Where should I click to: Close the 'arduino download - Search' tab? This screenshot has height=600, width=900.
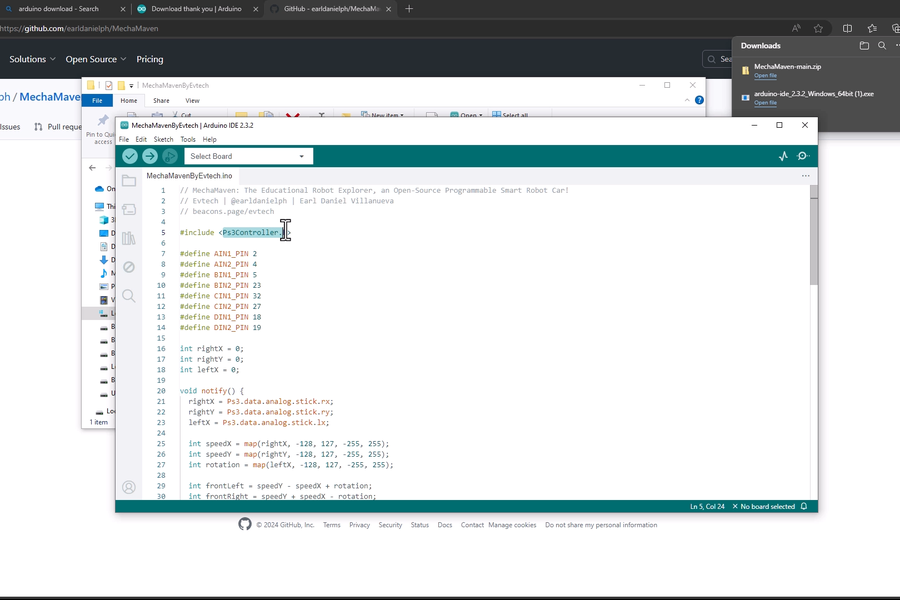[123, 9]
